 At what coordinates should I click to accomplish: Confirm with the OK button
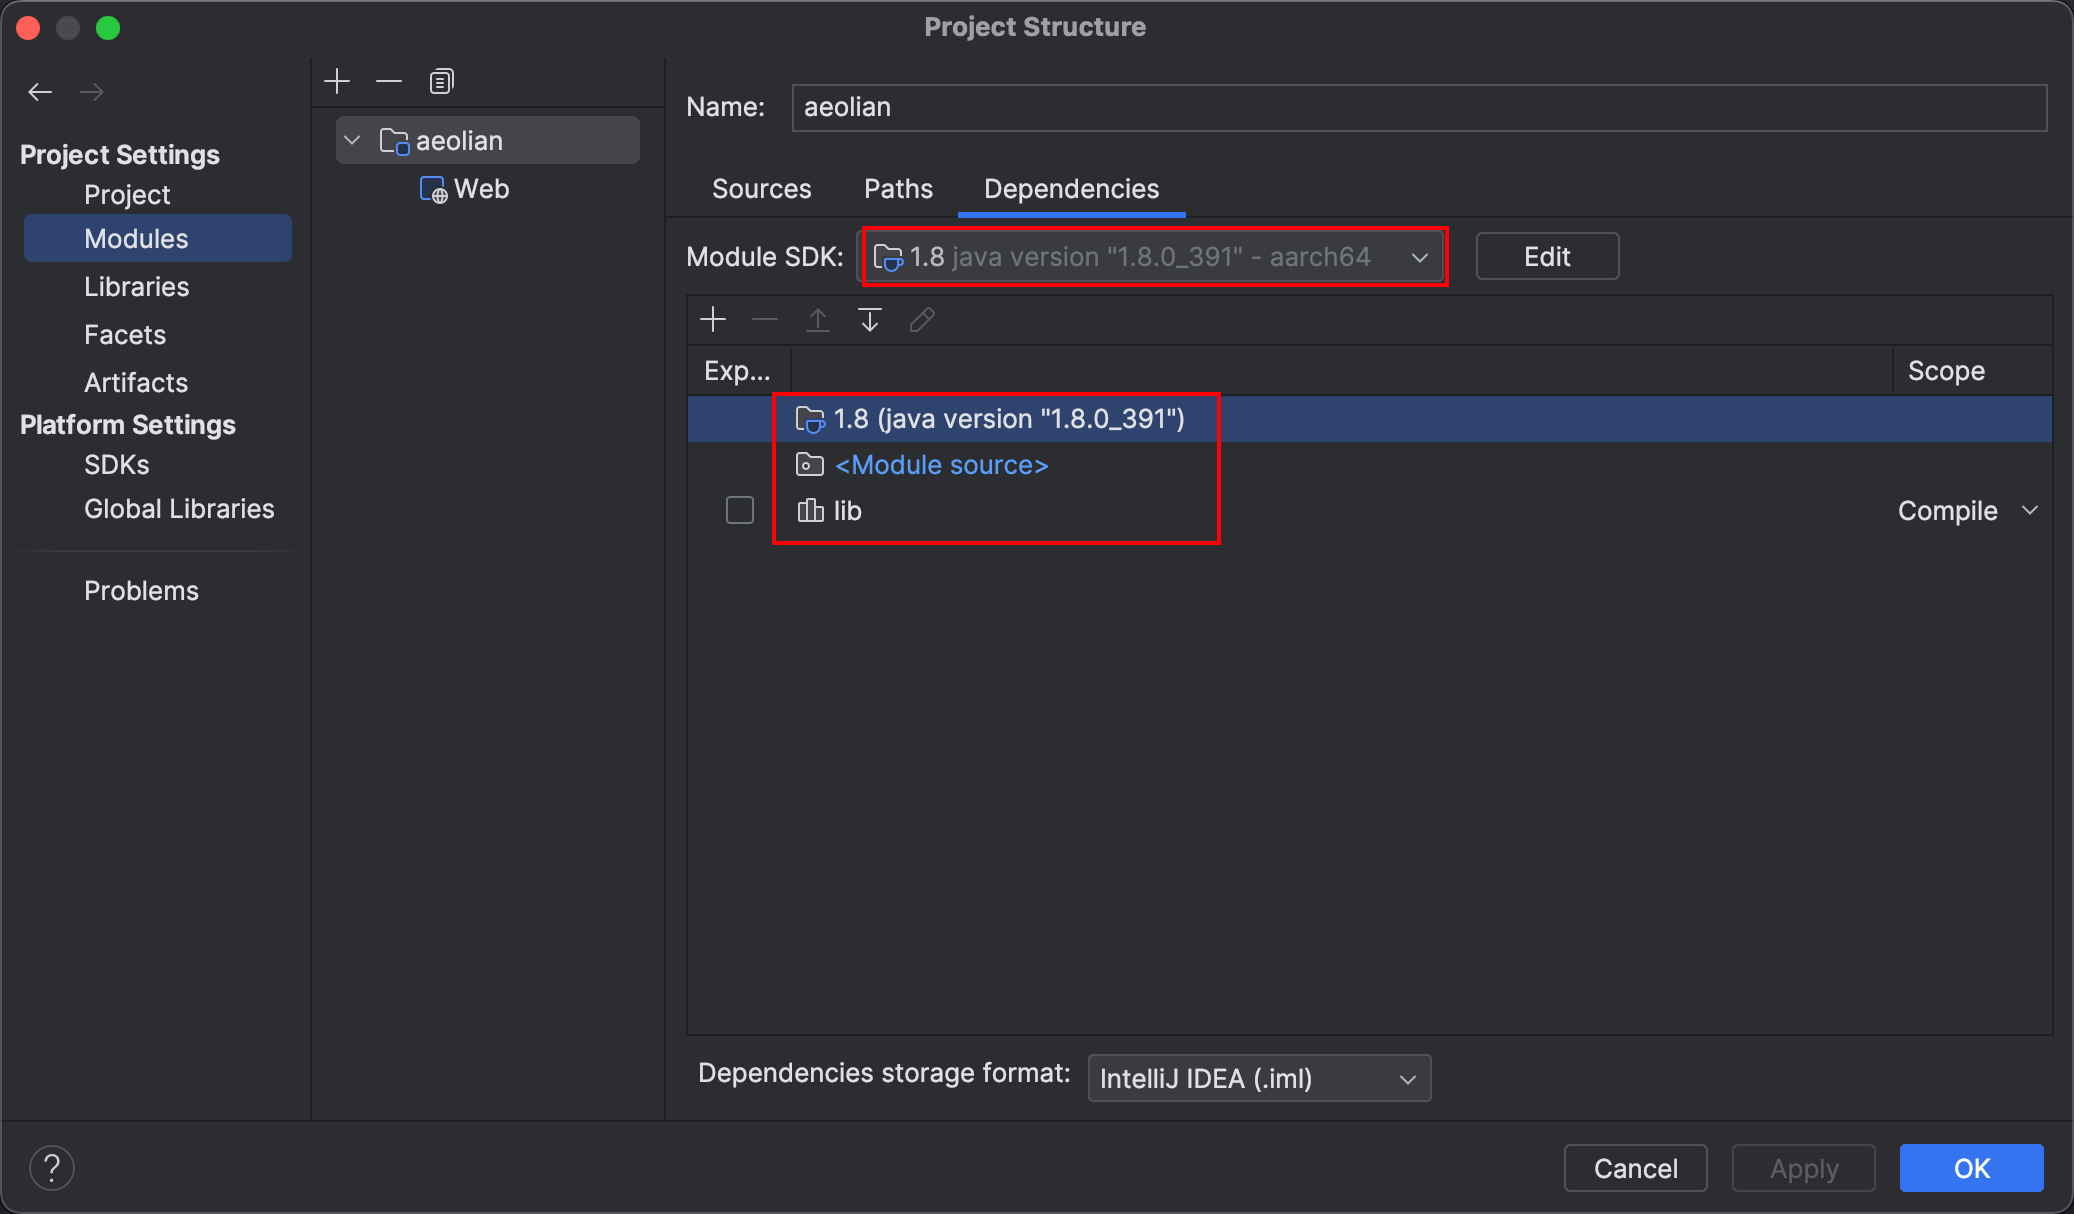coord(1972,1168)
